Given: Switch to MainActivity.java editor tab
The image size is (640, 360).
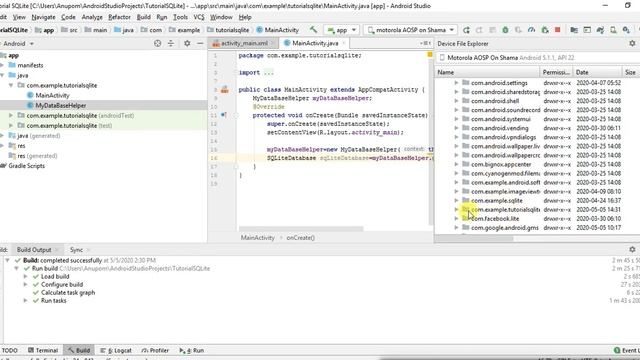Looking at the screenshot, I should pos(315,43).
